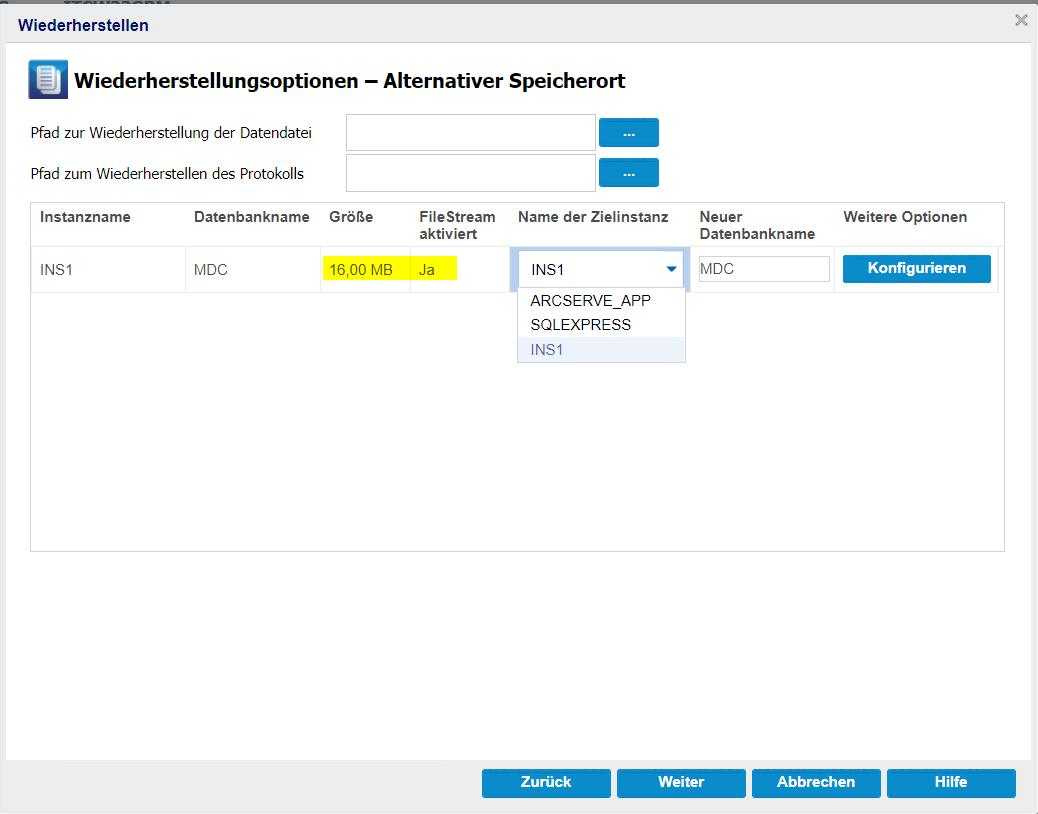Cancel the restore with Abbrechen
This screenshot has height=814, width=1038.
pyautogui.click(x=816, y=783)
